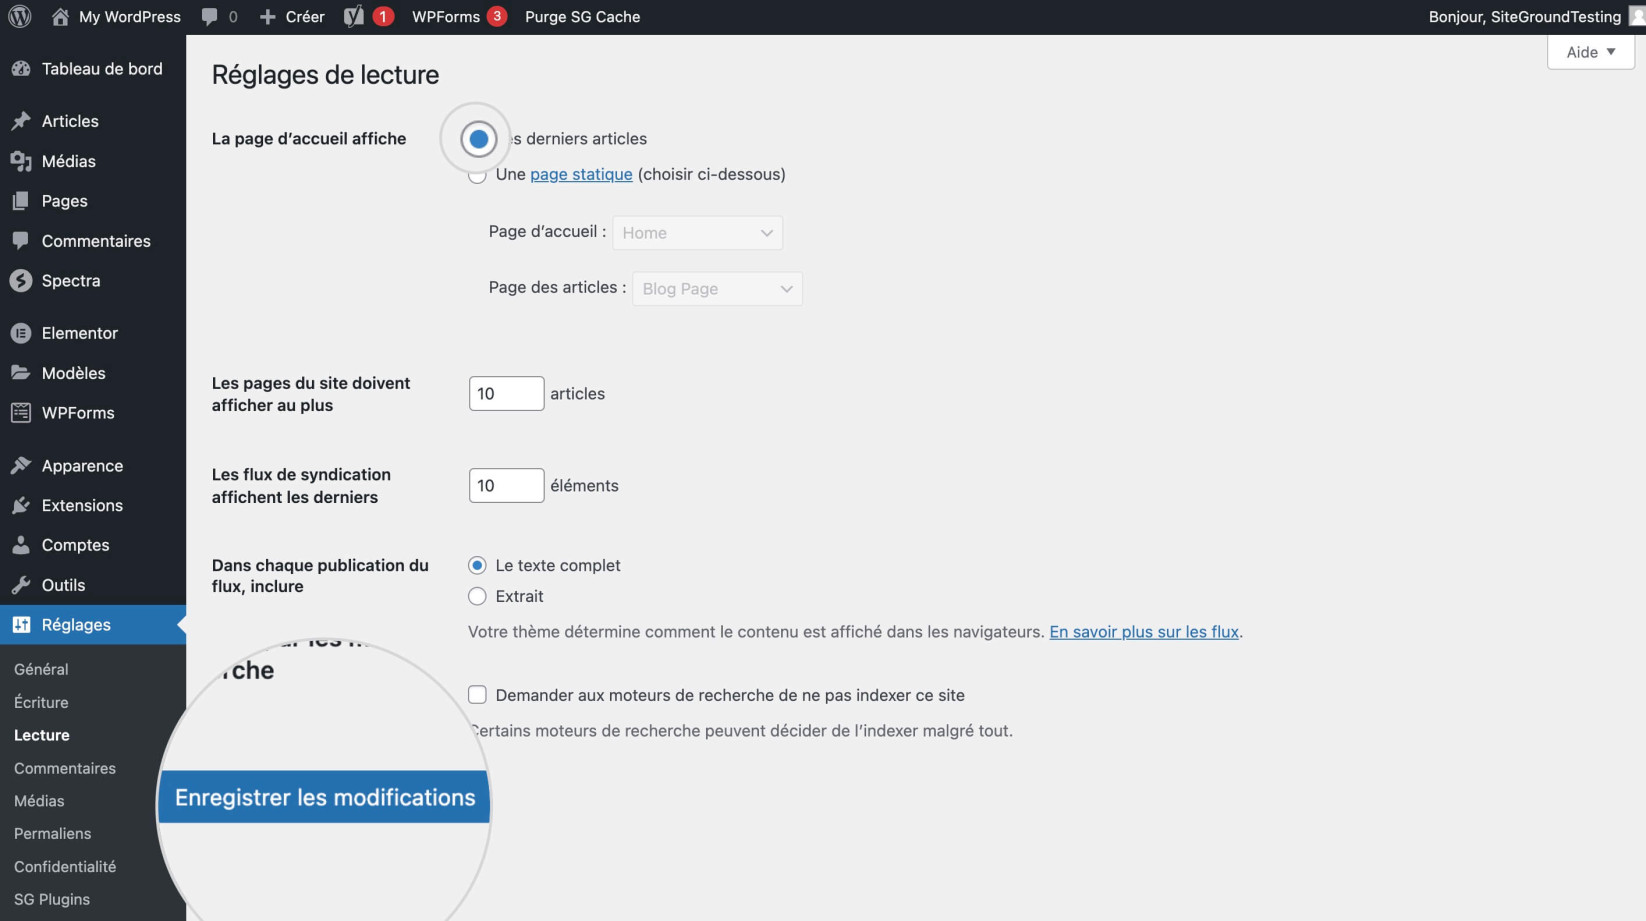Open the Confidentialité settings submenu
The image size is (1646, 921).
click(65, 867)
